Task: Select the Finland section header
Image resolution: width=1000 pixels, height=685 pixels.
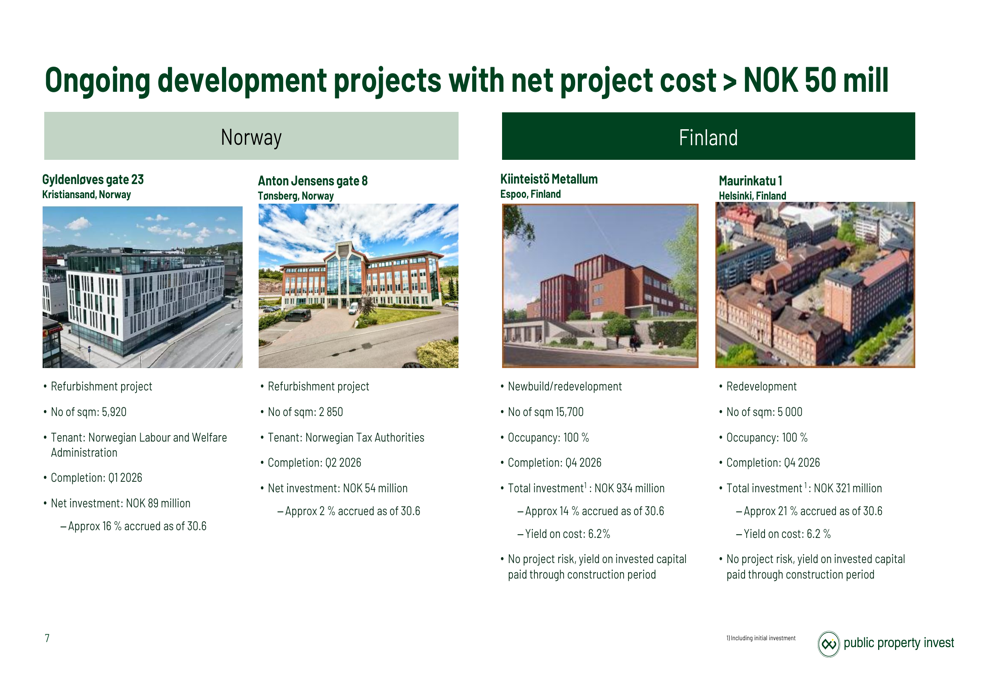Action: point(708,137)
